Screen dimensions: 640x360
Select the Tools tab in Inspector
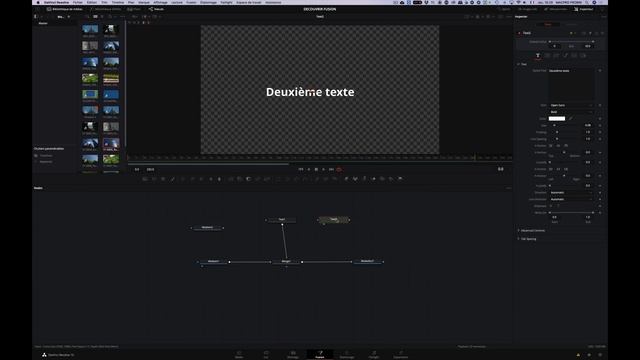548,24
